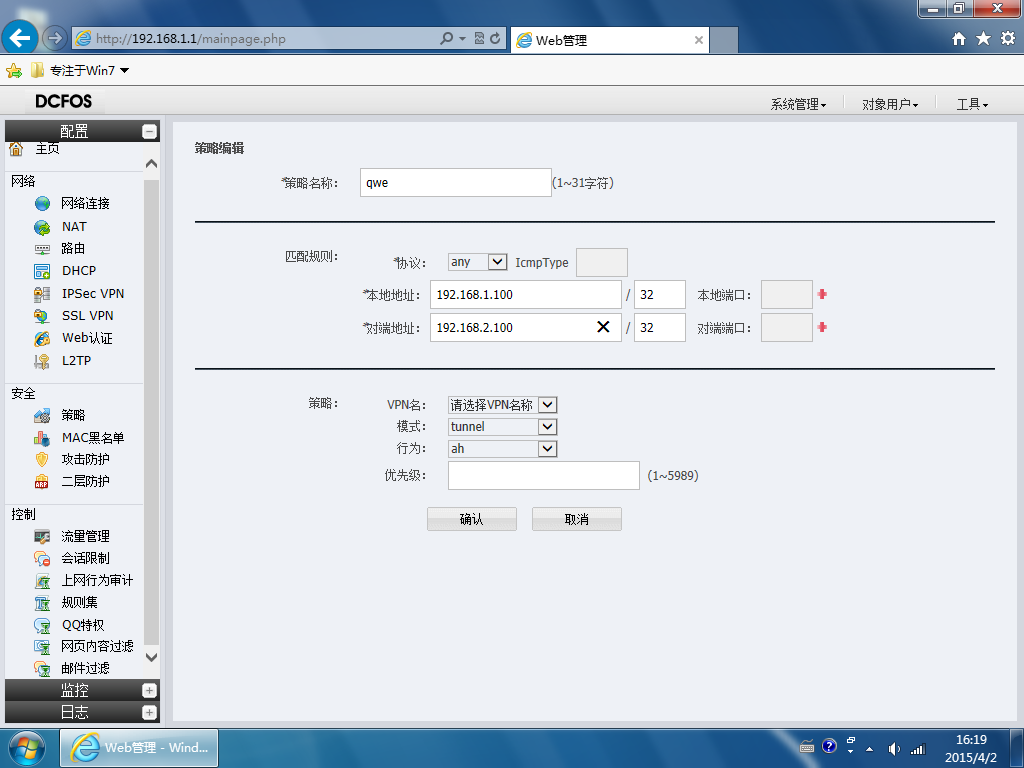The image size is (1024, 768).
Task: Click the 网络连接 globe icon
Action: 42,204
